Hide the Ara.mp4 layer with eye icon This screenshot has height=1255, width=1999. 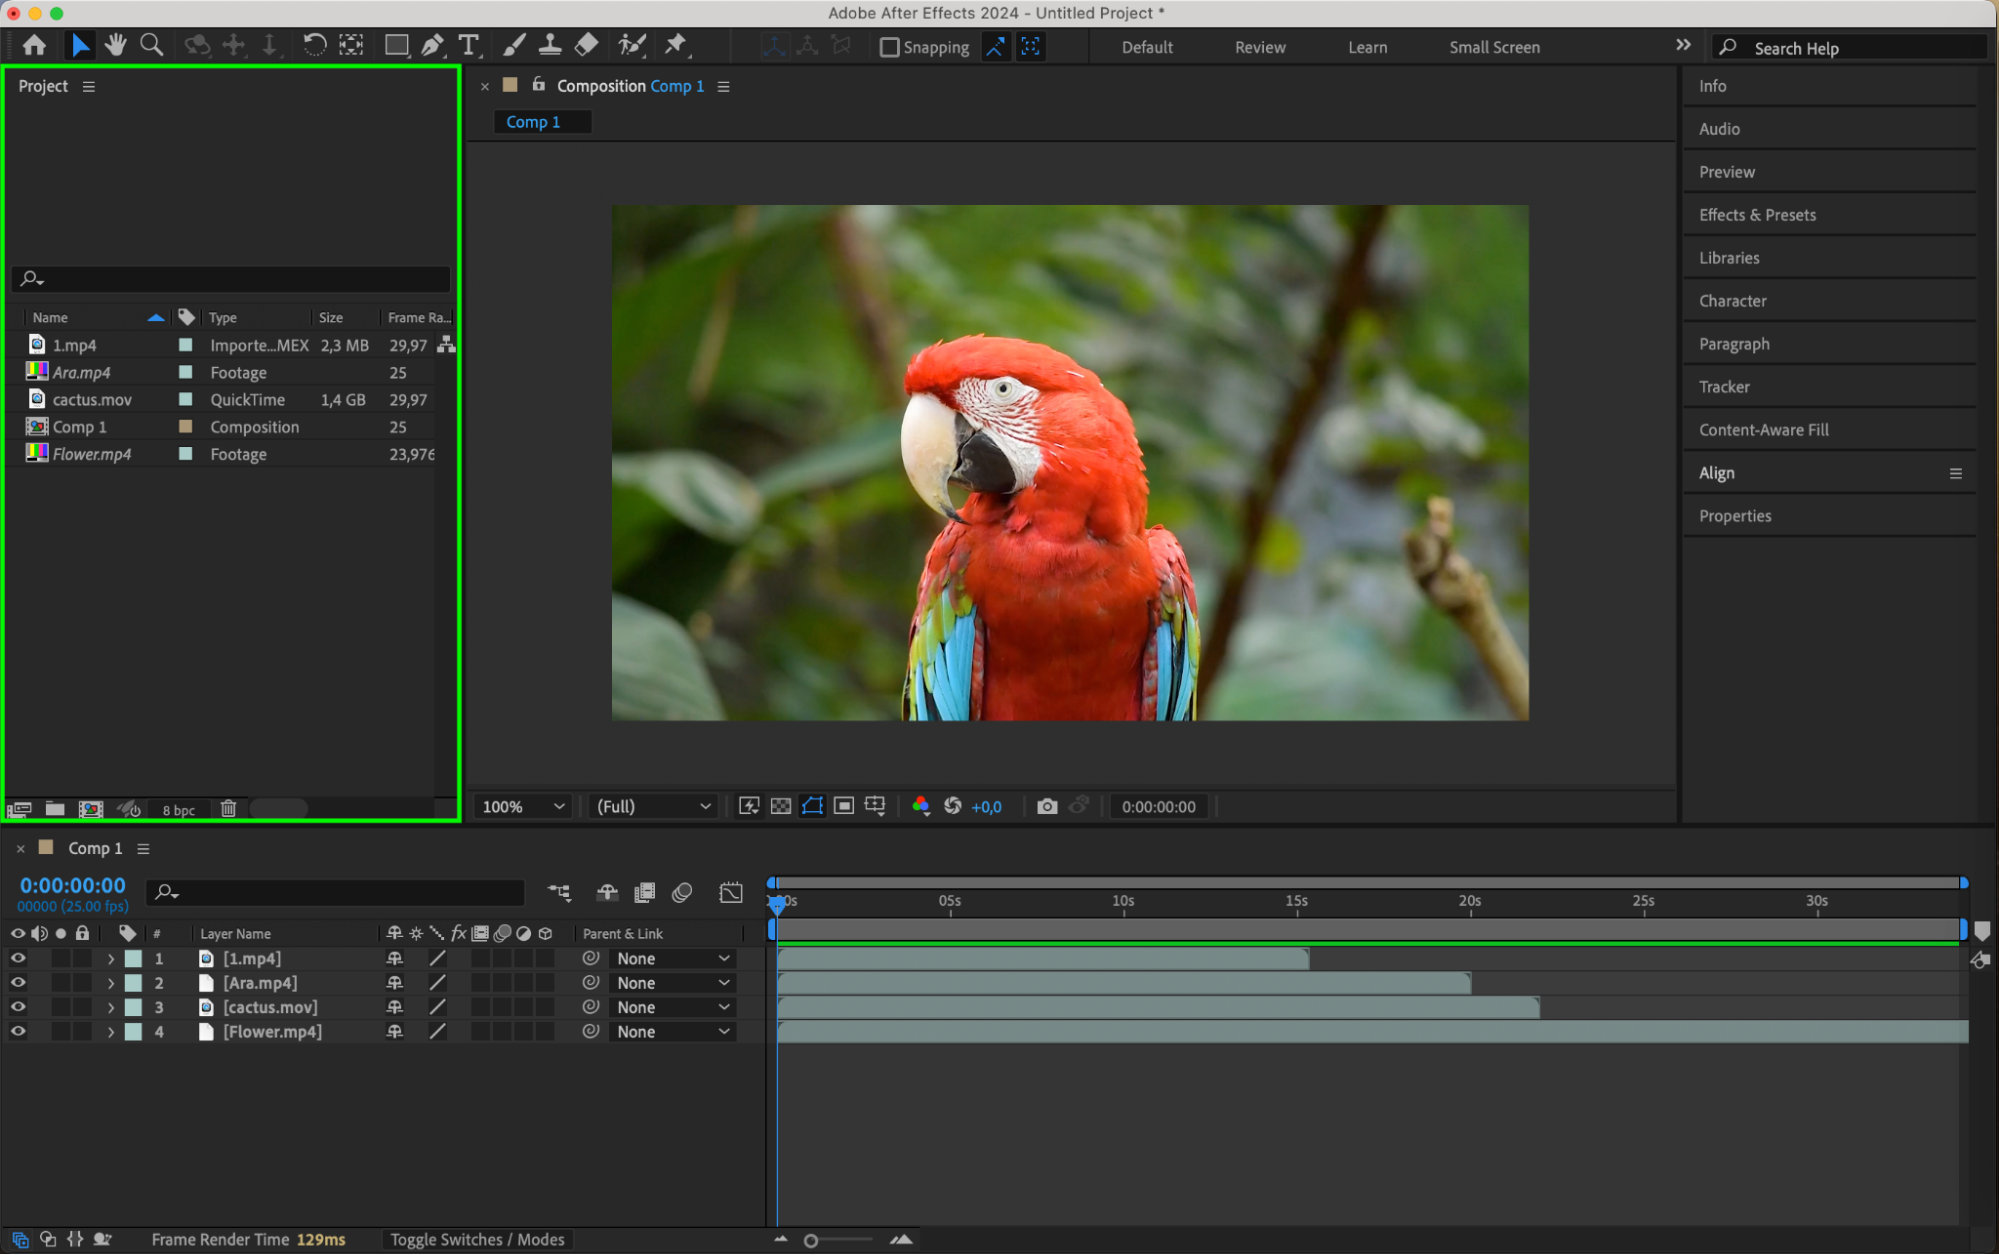coord(18,983)
